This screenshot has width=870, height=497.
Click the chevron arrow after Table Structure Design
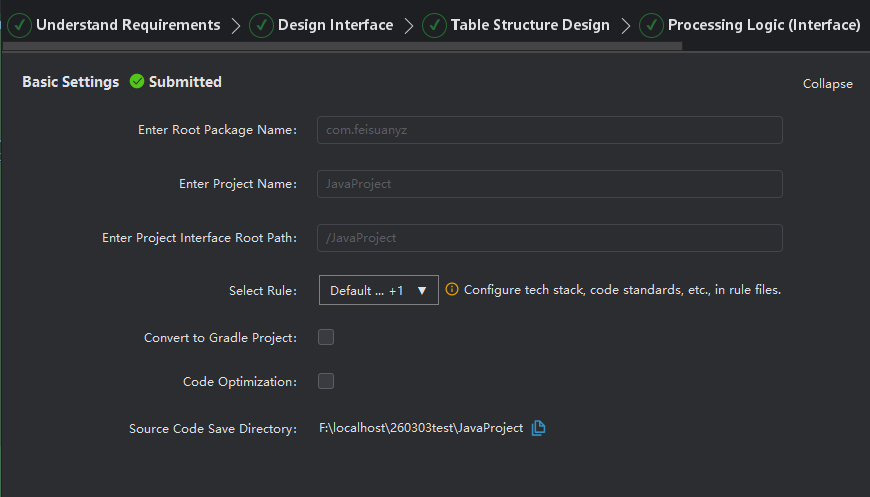tap(625, 26)
